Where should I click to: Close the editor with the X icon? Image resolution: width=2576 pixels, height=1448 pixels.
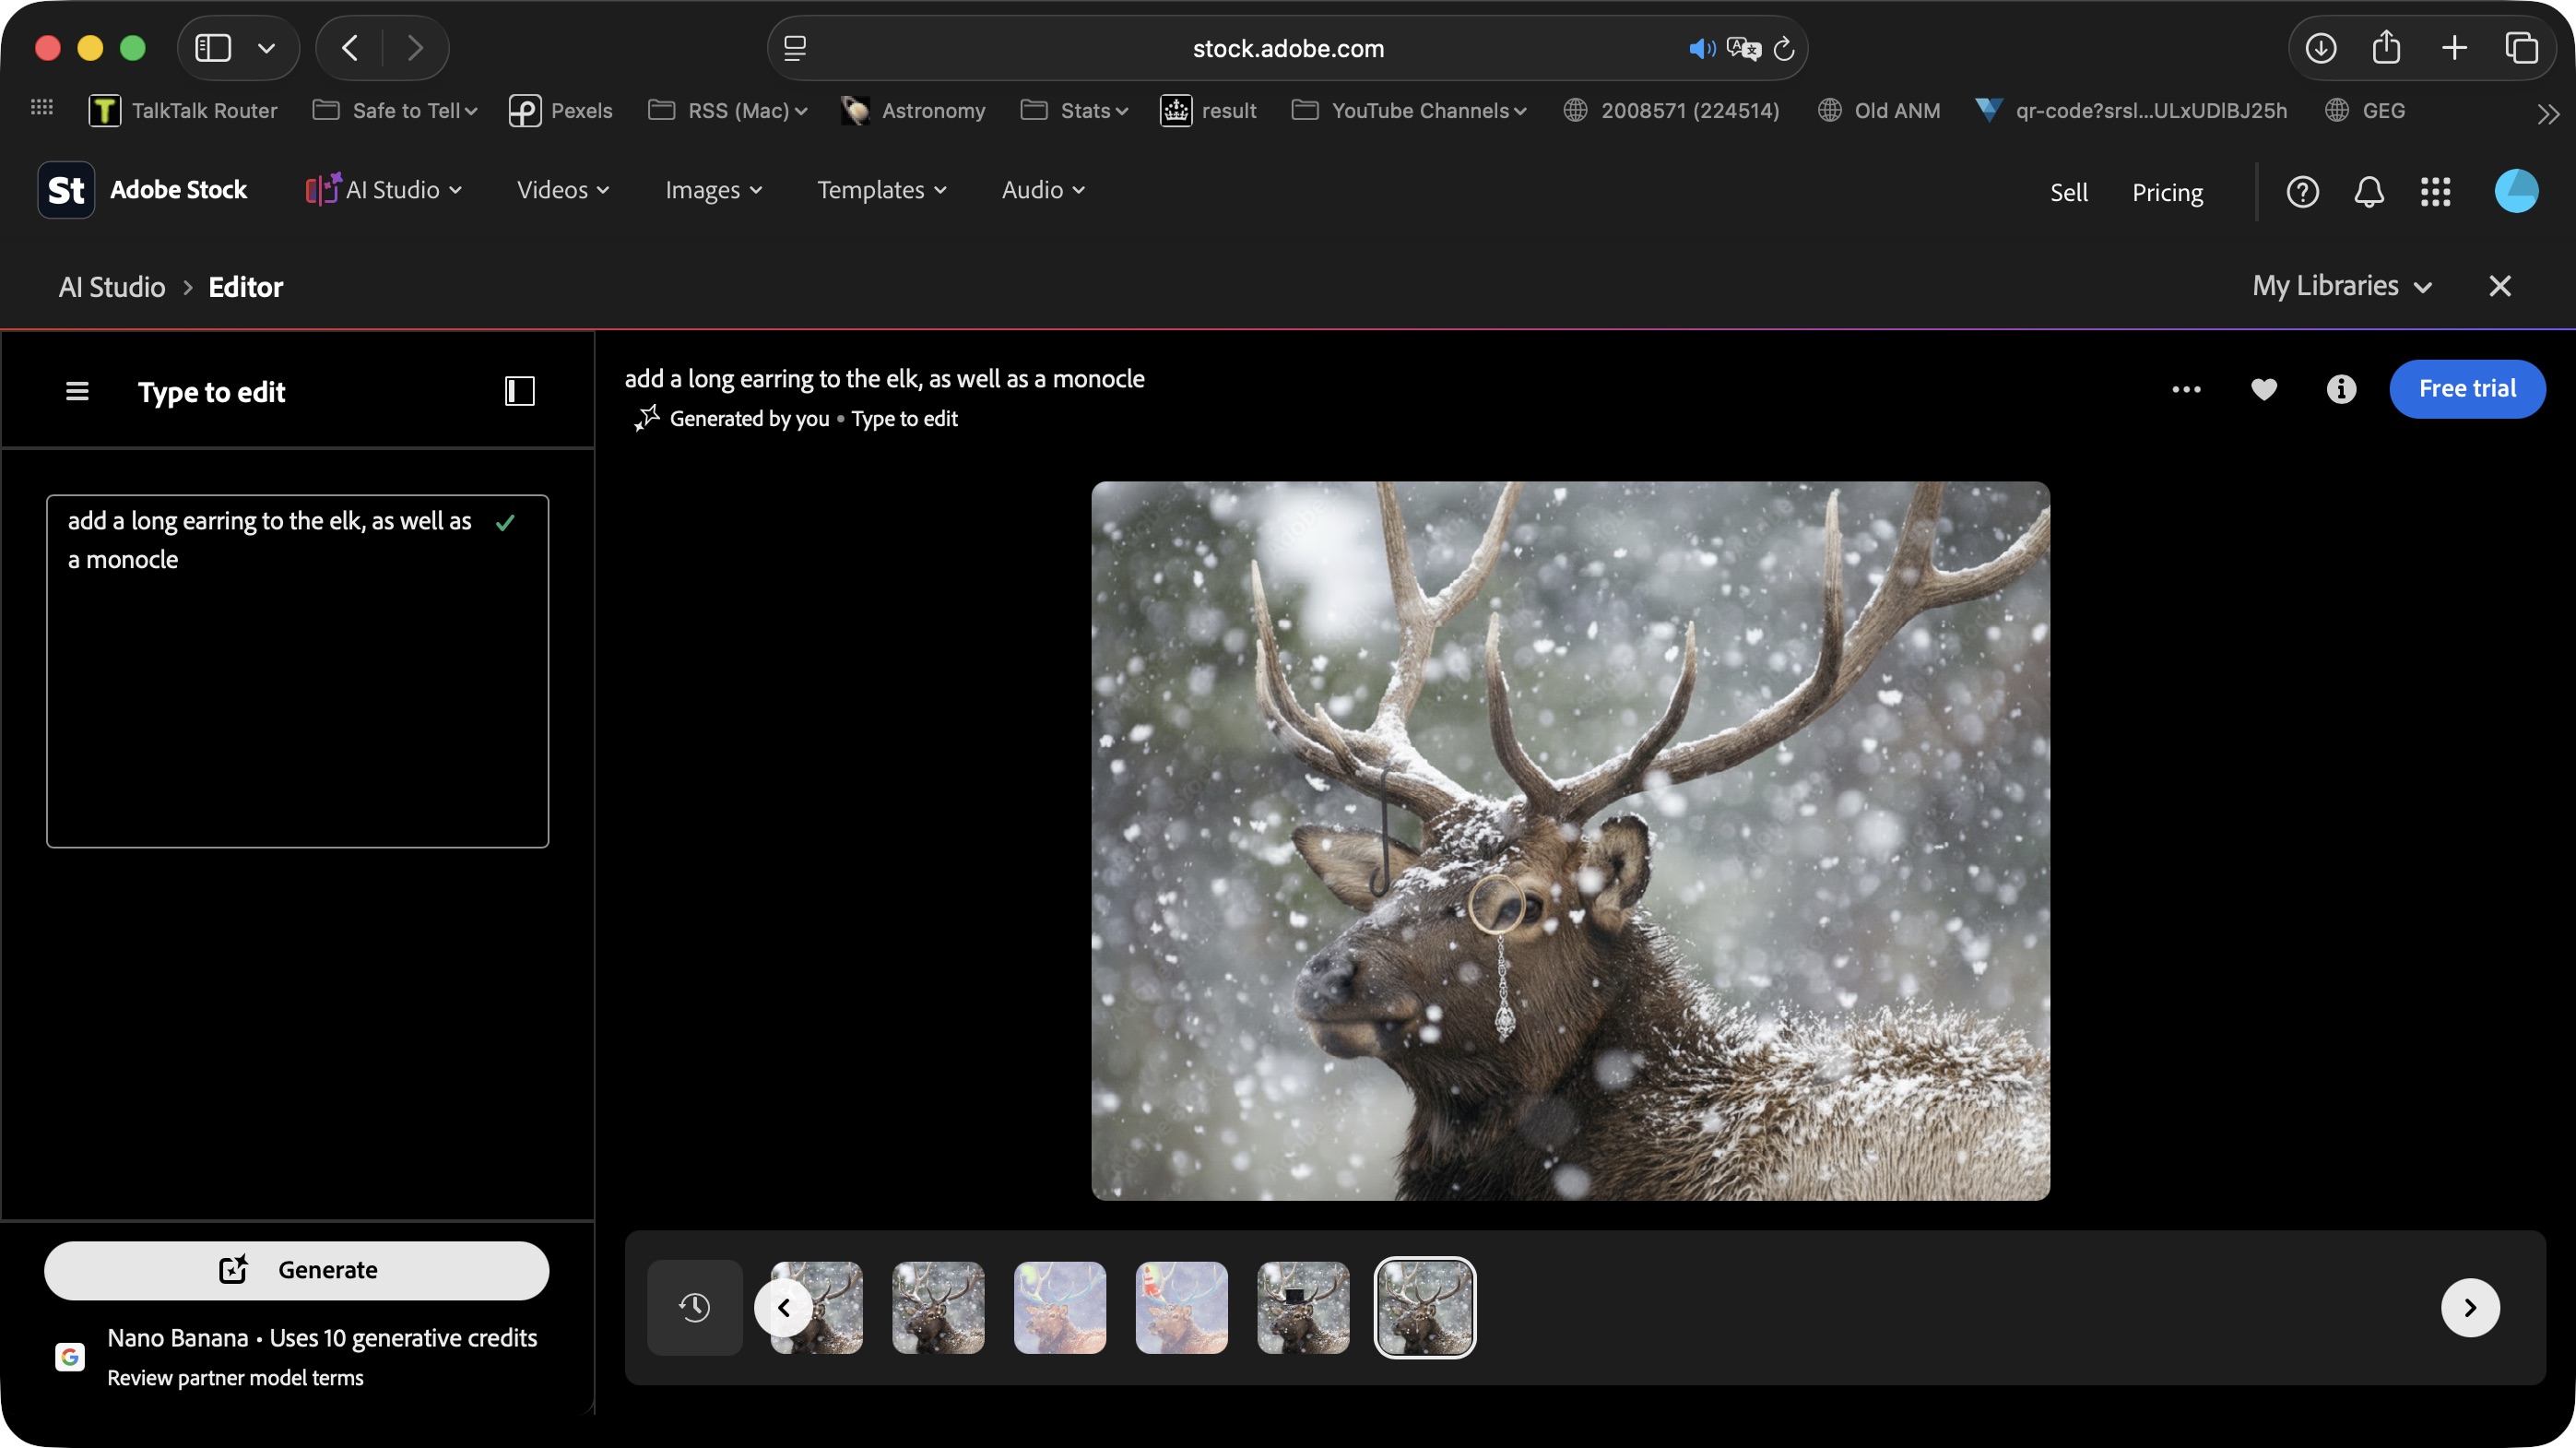[x=2500, y=286]
